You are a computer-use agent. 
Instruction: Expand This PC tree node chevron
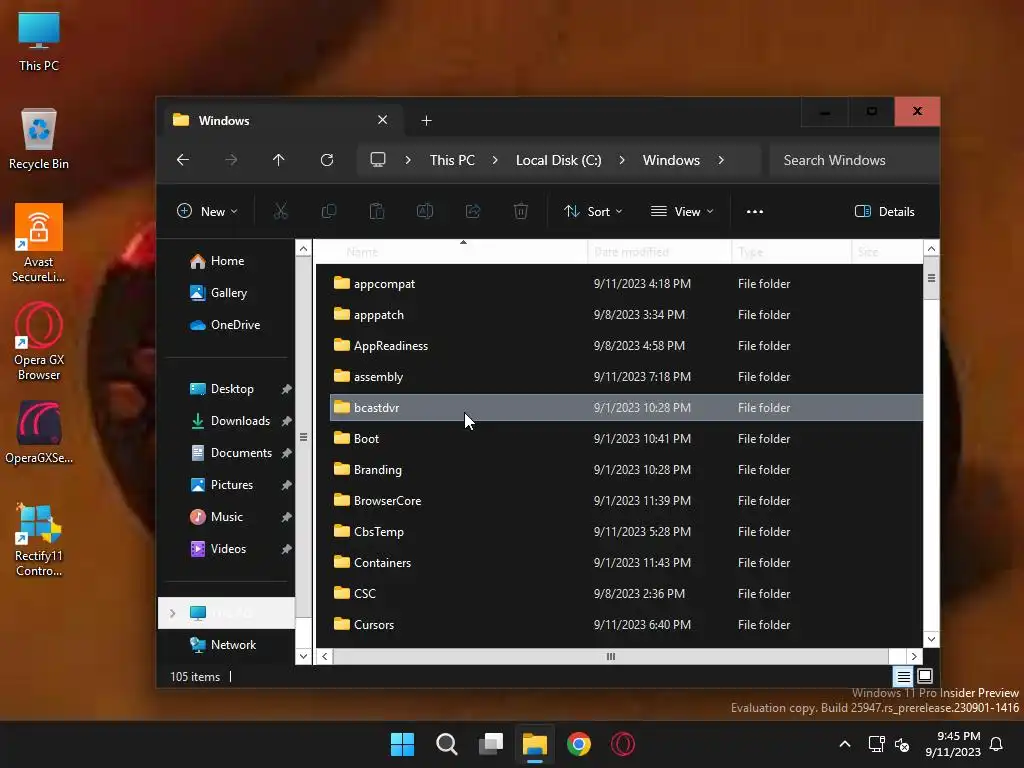tap(172, 613)
